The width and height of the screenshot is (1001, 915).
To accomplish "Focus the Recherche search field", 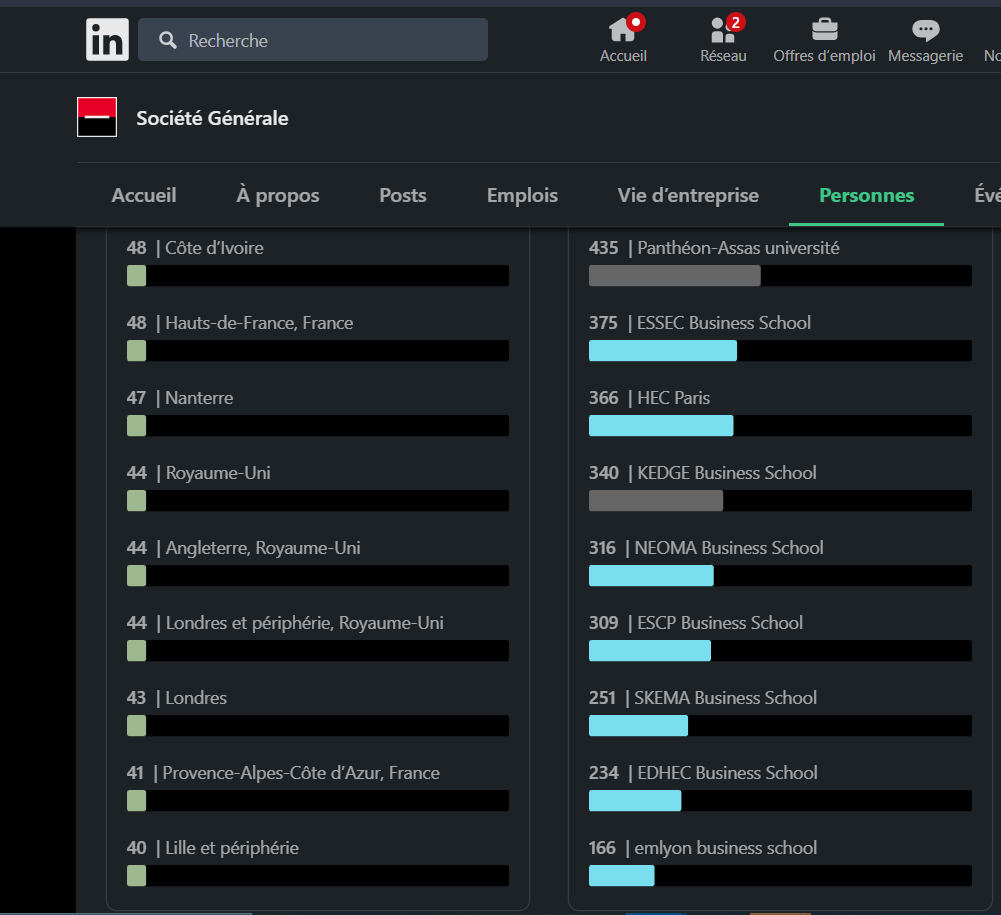I will [x=313, y=40].
